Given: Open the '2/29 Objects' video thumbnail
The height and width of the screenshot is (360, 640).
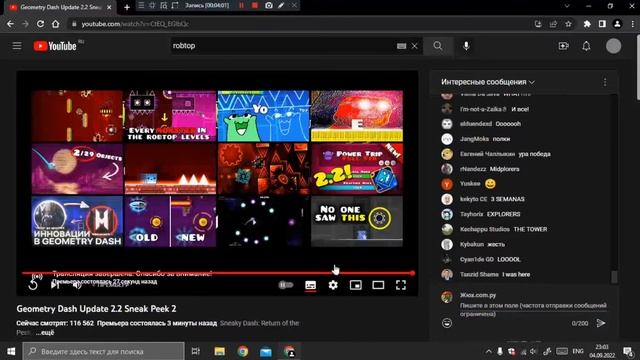Looking at the screenshot, I should [77, 169].
